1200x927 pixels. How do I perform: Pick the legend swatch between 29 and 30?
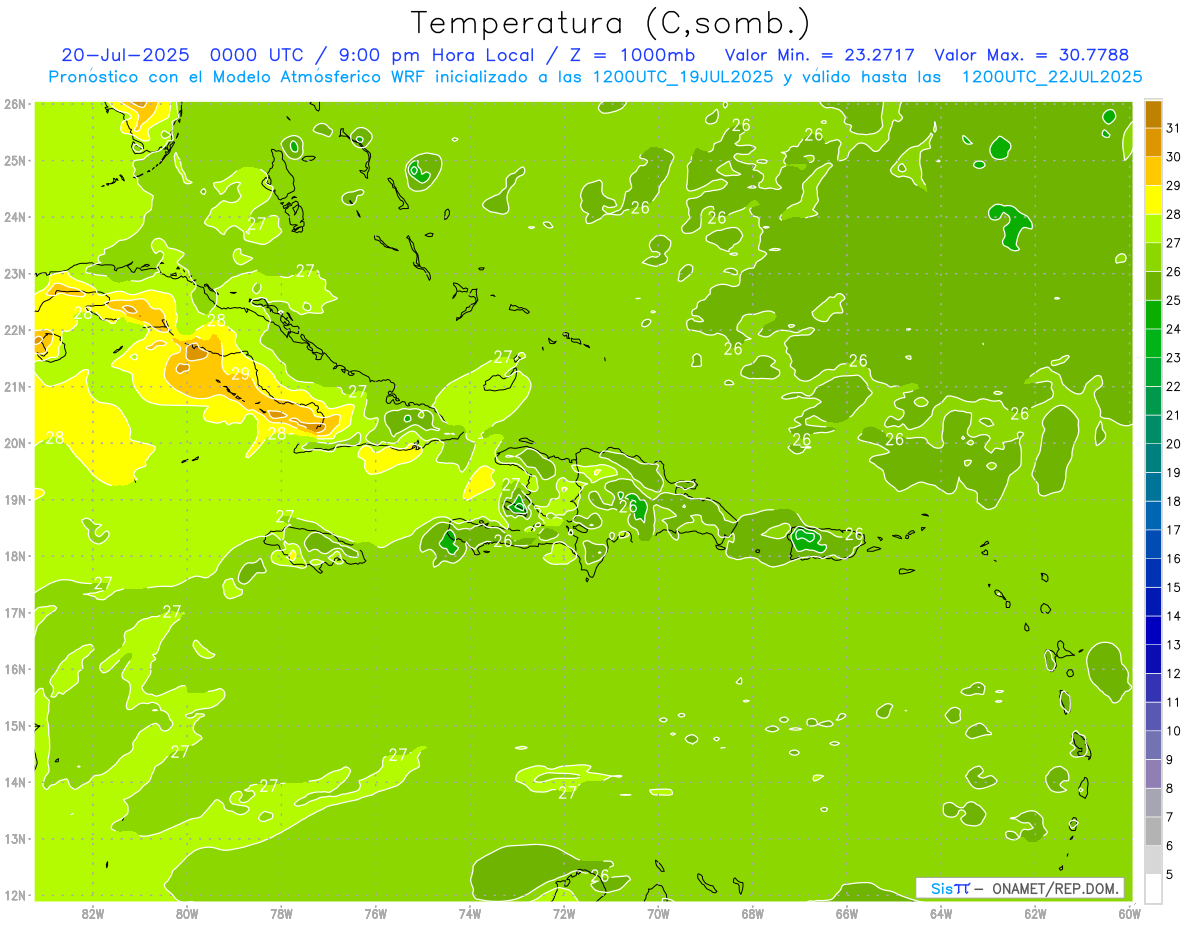(1153, 171)
